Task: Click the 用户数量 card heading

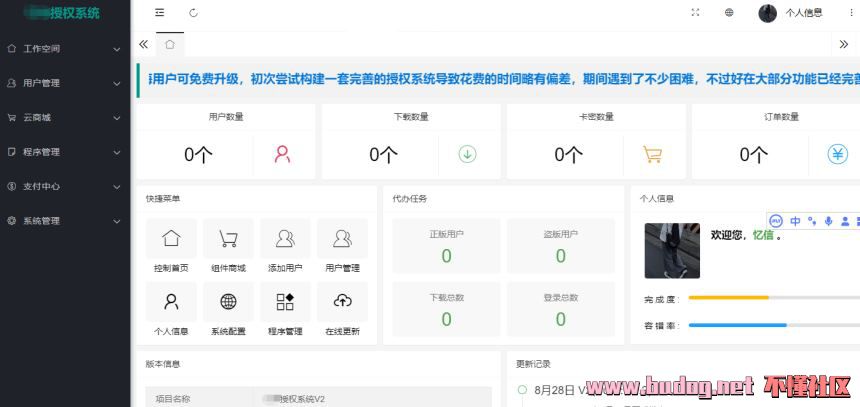Action: point(226,117)
